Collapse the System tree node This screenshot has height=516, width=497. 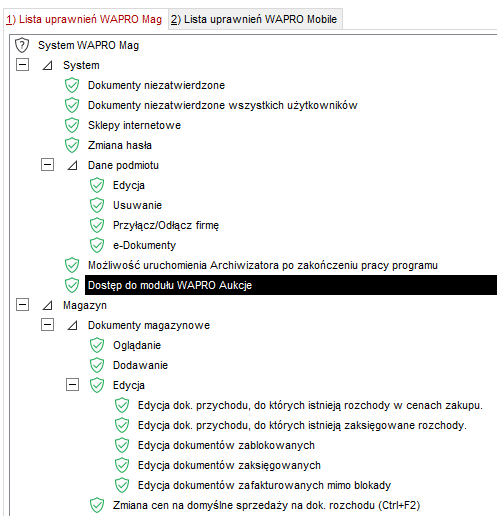22,65
